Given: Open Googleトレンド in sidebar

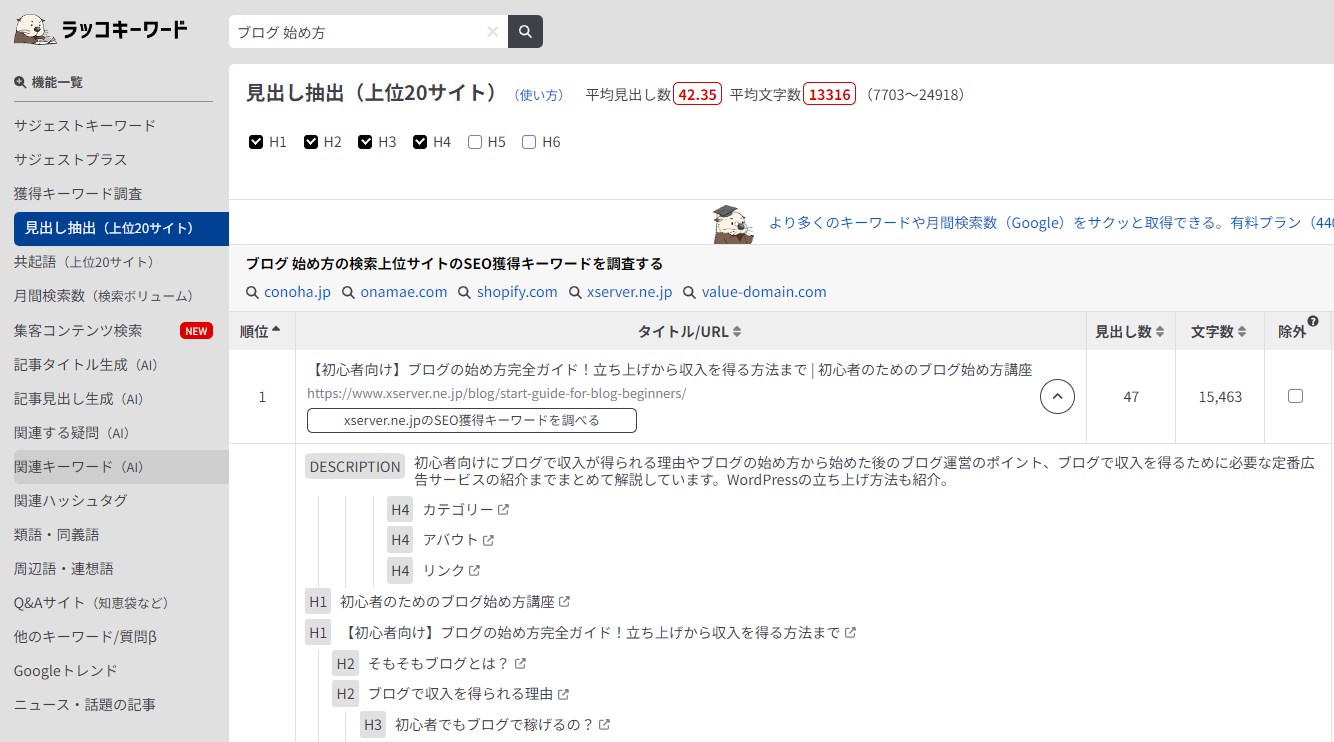Looking at the screenshot, I should 66,670.
